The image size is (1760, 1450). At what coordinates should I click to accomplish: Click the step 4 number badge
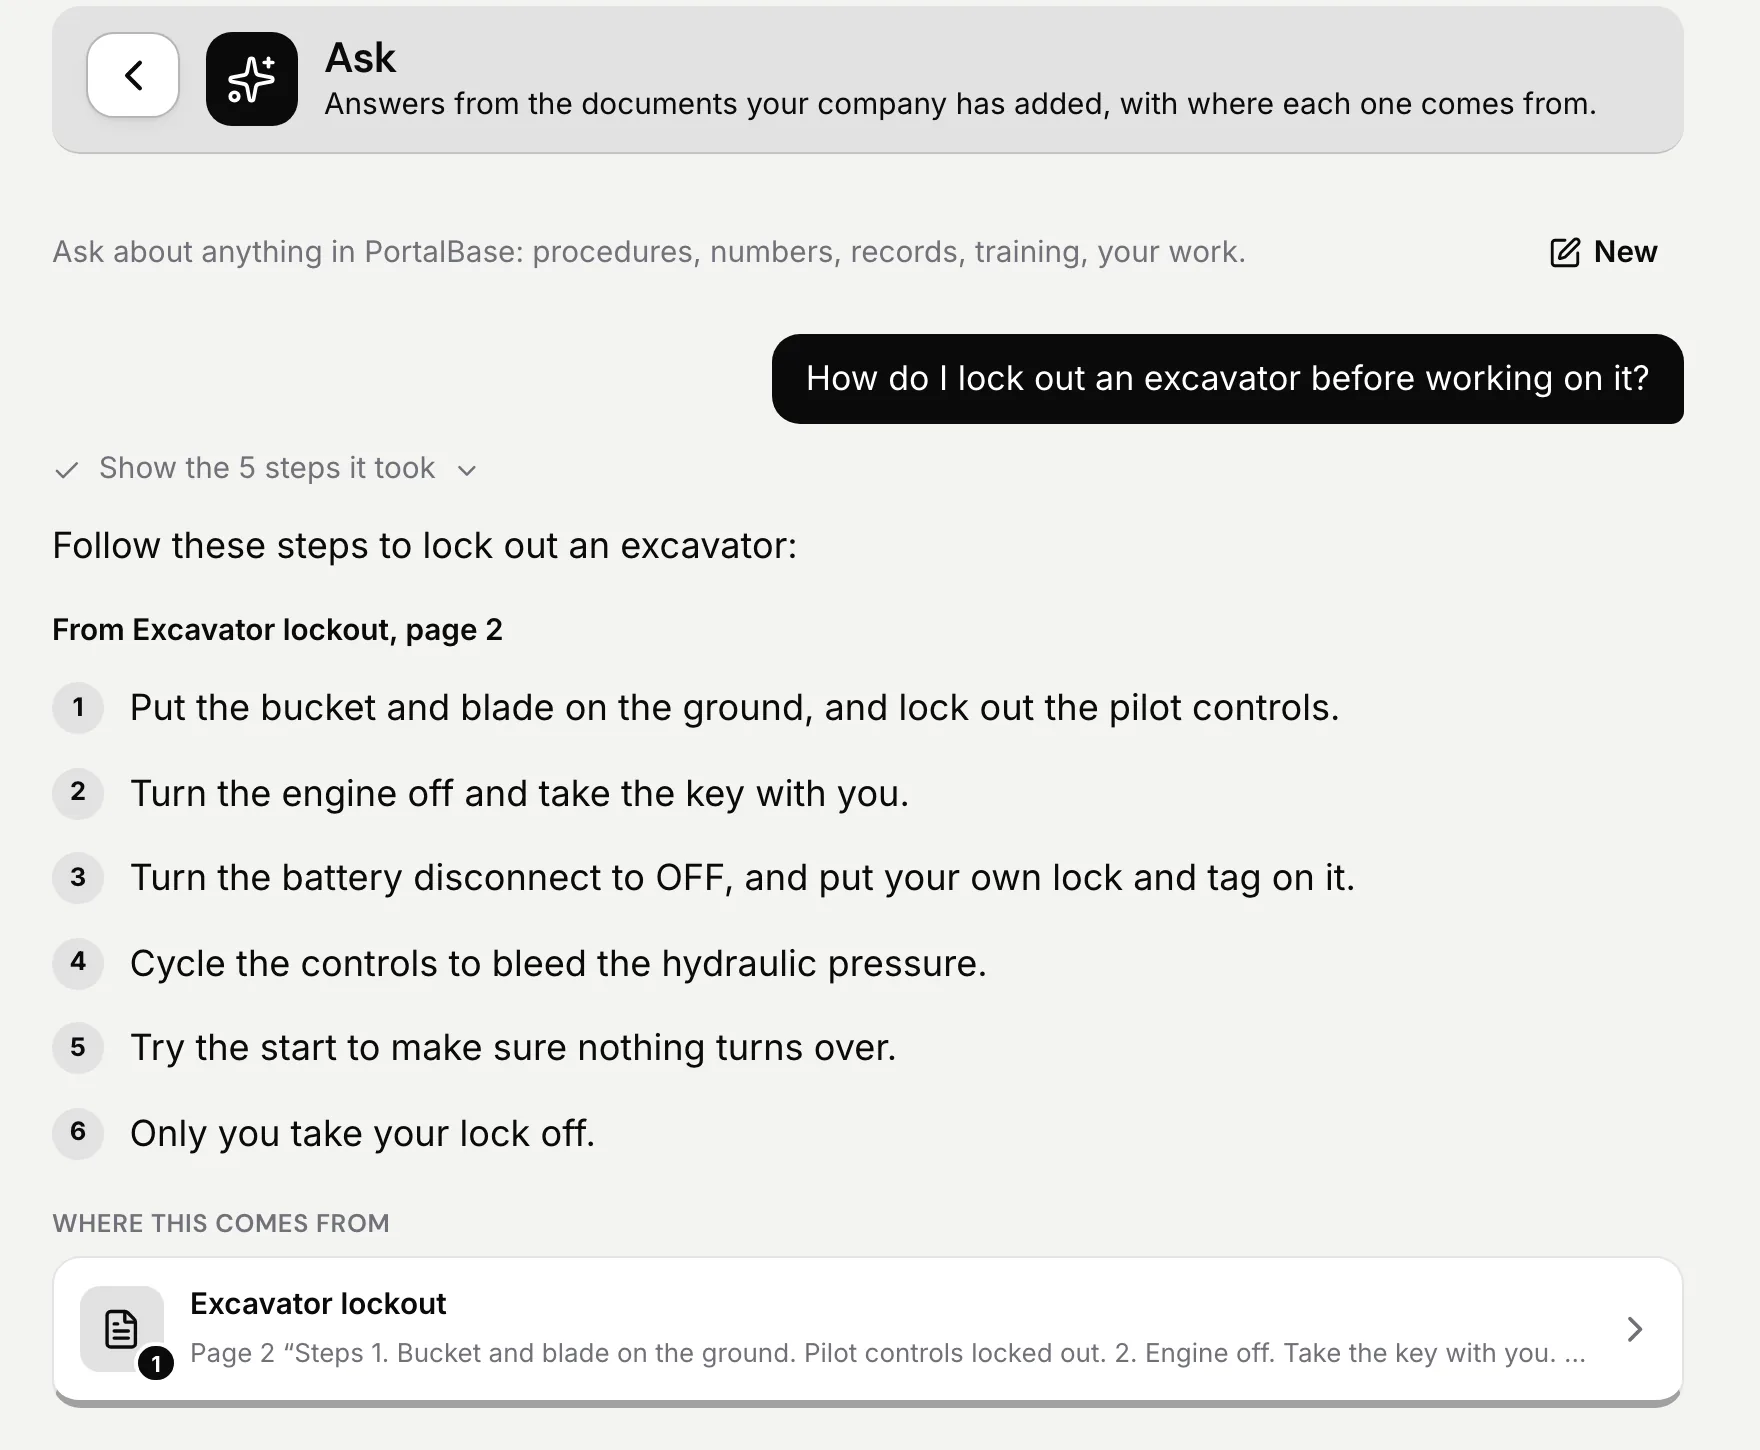(x=78, y=963)
